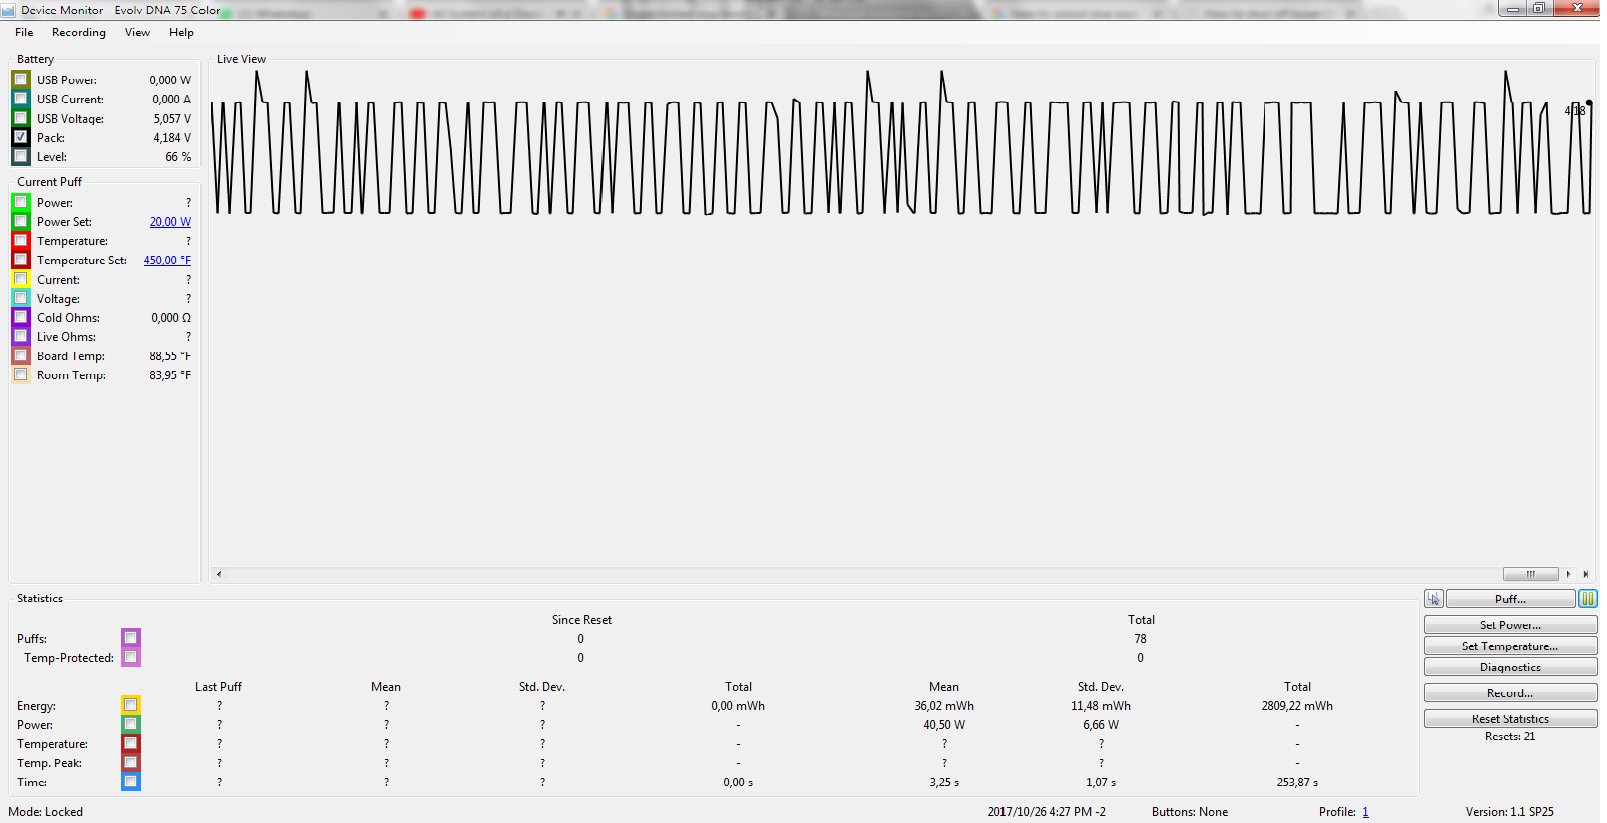1607x823 pixels.
Task: Click the cursor inspect icon beside Puff
Action: [x=1434, y=599]
